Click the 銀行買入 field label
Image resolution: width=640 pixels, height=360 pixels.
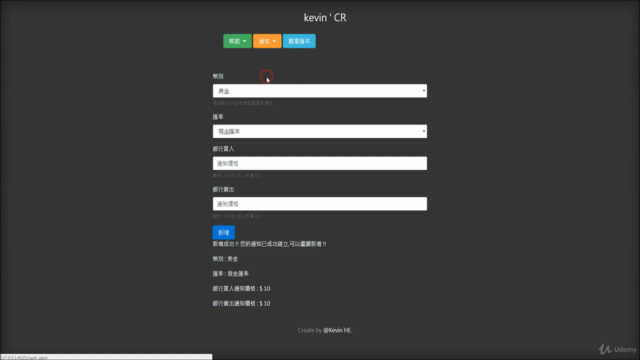pyautogui.click(x=223, y=149)
